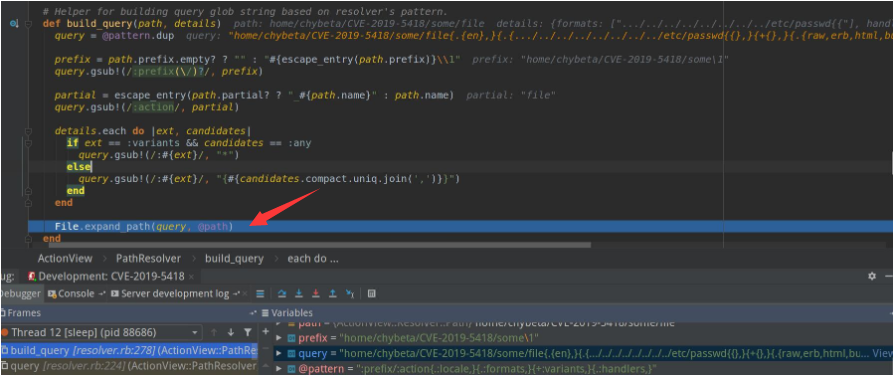Expand the query variable node
Screen dimensions: 893x375
pos(278,353)
